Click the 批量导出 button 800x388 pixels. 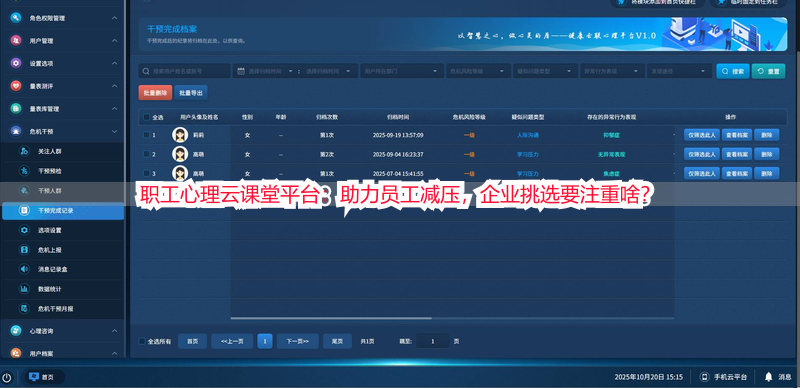coord(191,93)
